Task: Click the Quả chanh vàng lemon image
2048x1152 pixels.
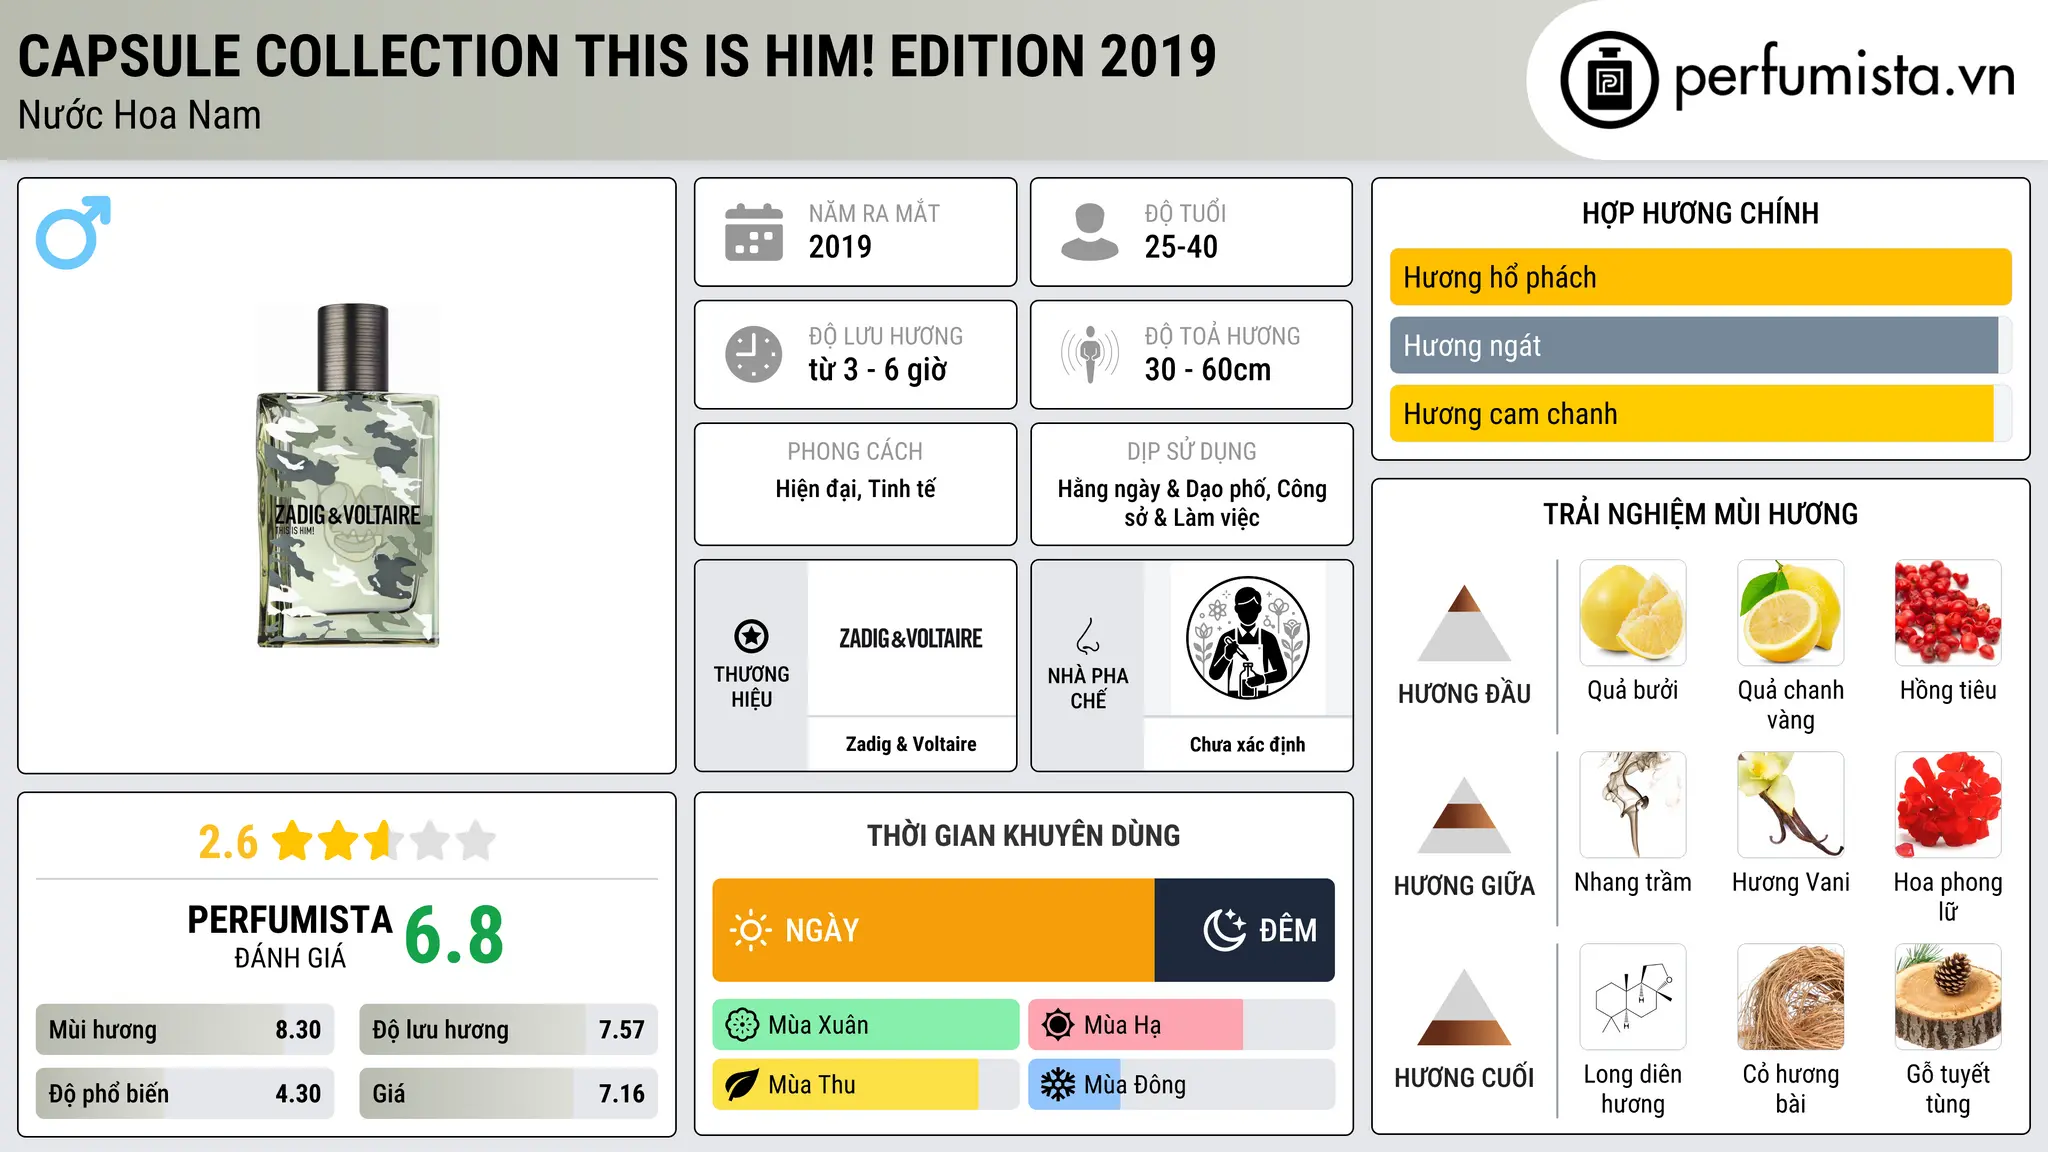Action: [x=1790, y=613]
